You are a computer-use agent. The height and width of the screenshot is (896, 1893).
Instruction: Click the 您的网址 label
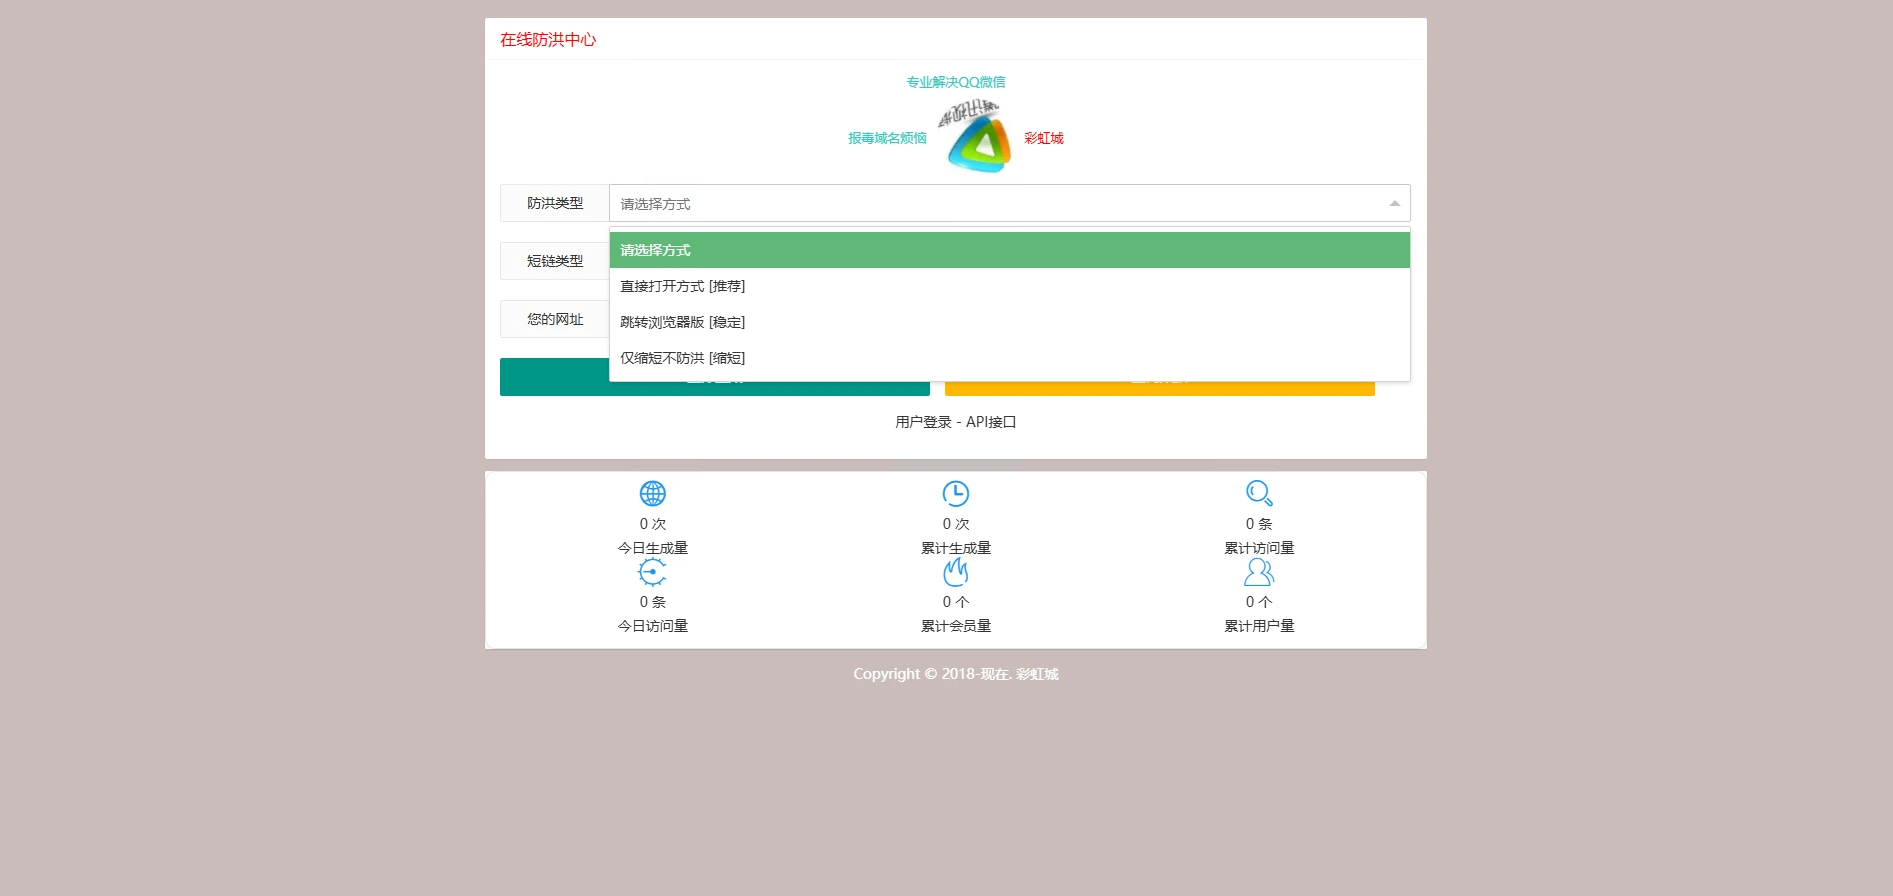pos(555,319)
